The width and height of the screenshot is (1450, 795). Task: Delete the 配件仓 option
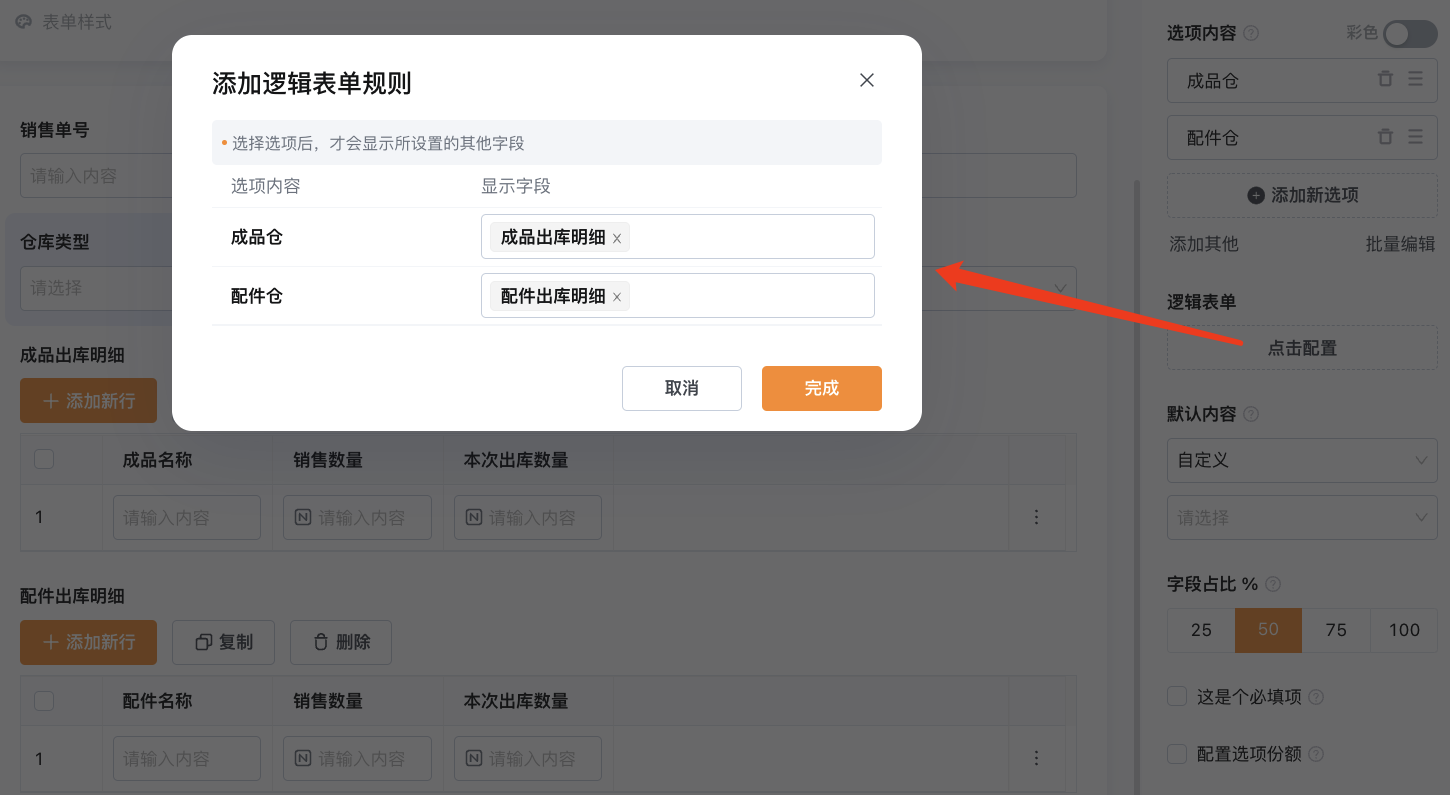point(1385,137)
